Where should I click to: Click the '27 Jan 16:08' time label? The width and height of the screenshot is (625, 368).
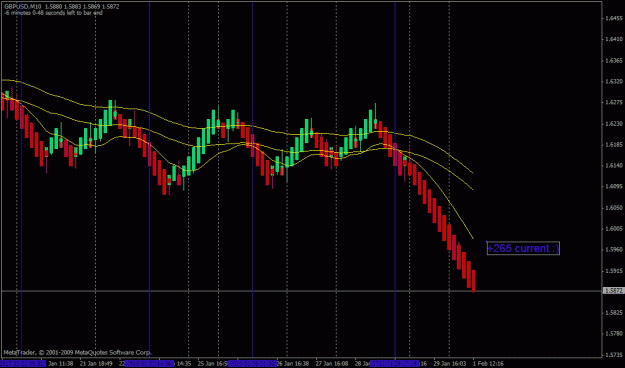(x=332, y=364)
